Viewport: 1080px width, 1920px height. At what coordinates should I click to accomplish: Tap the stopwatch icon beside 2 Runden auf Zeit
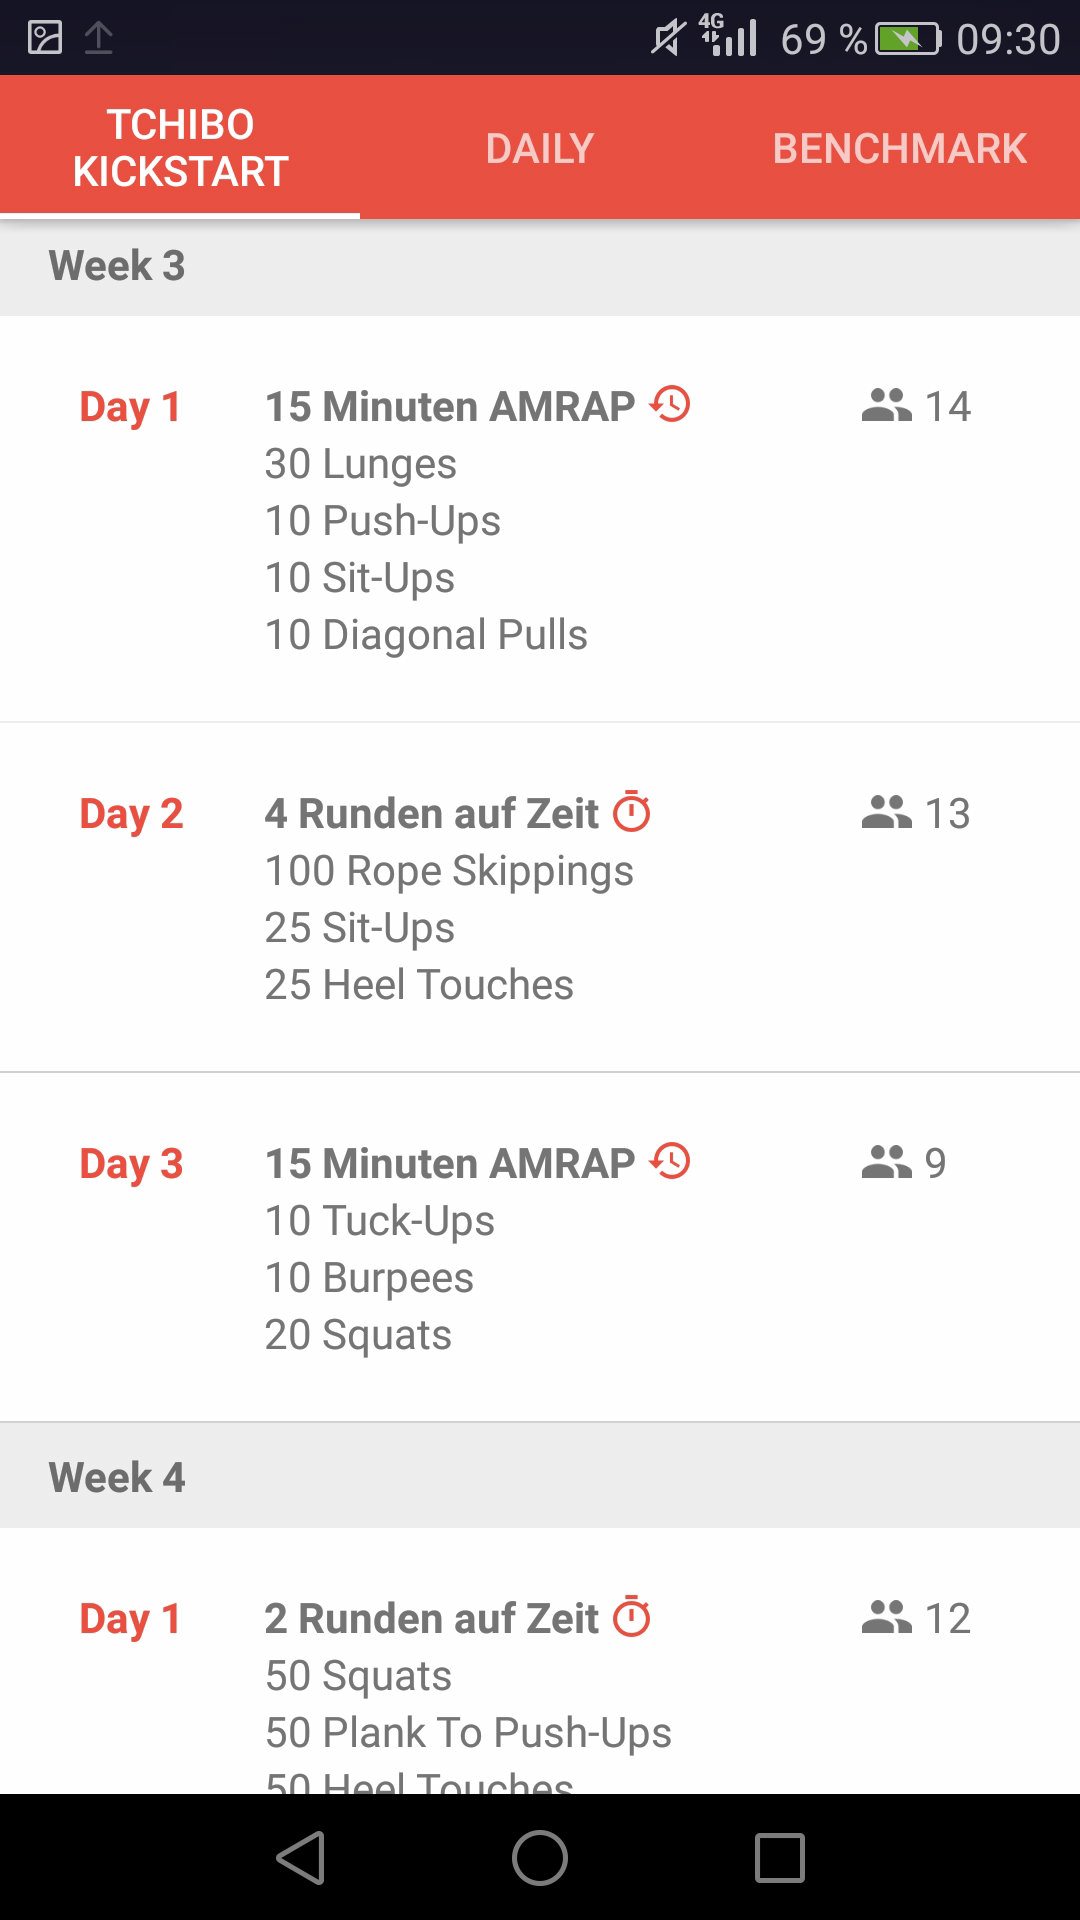click(x=631, y=1617)
